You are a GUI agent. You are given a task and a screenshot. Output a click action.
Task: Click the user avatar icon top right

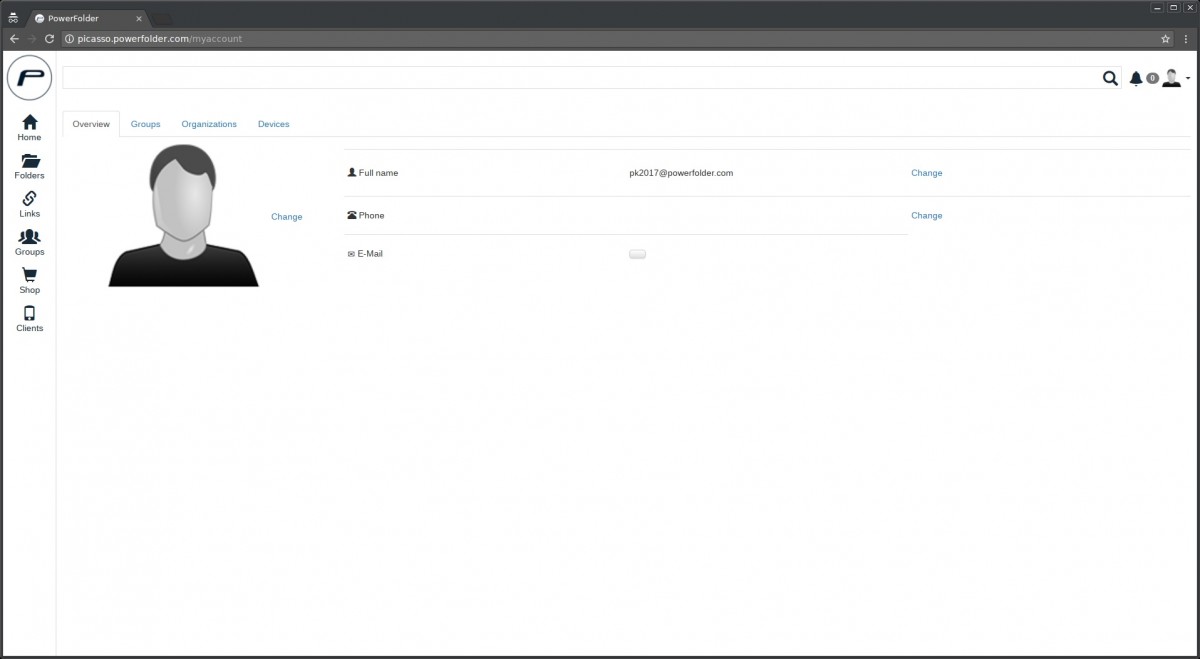coord(1170,77)
